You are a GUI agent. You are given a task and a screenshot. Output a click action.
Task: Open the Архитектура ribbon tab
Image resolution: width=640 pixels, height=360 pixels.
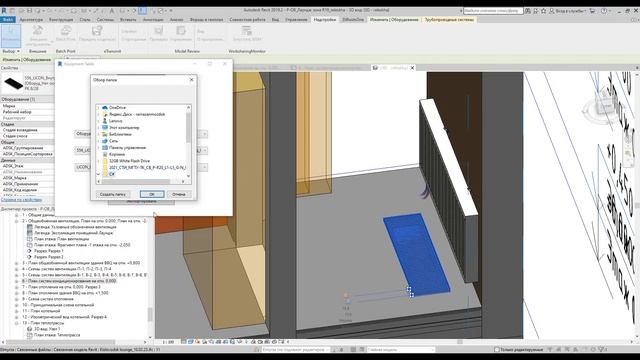point(31,20)
